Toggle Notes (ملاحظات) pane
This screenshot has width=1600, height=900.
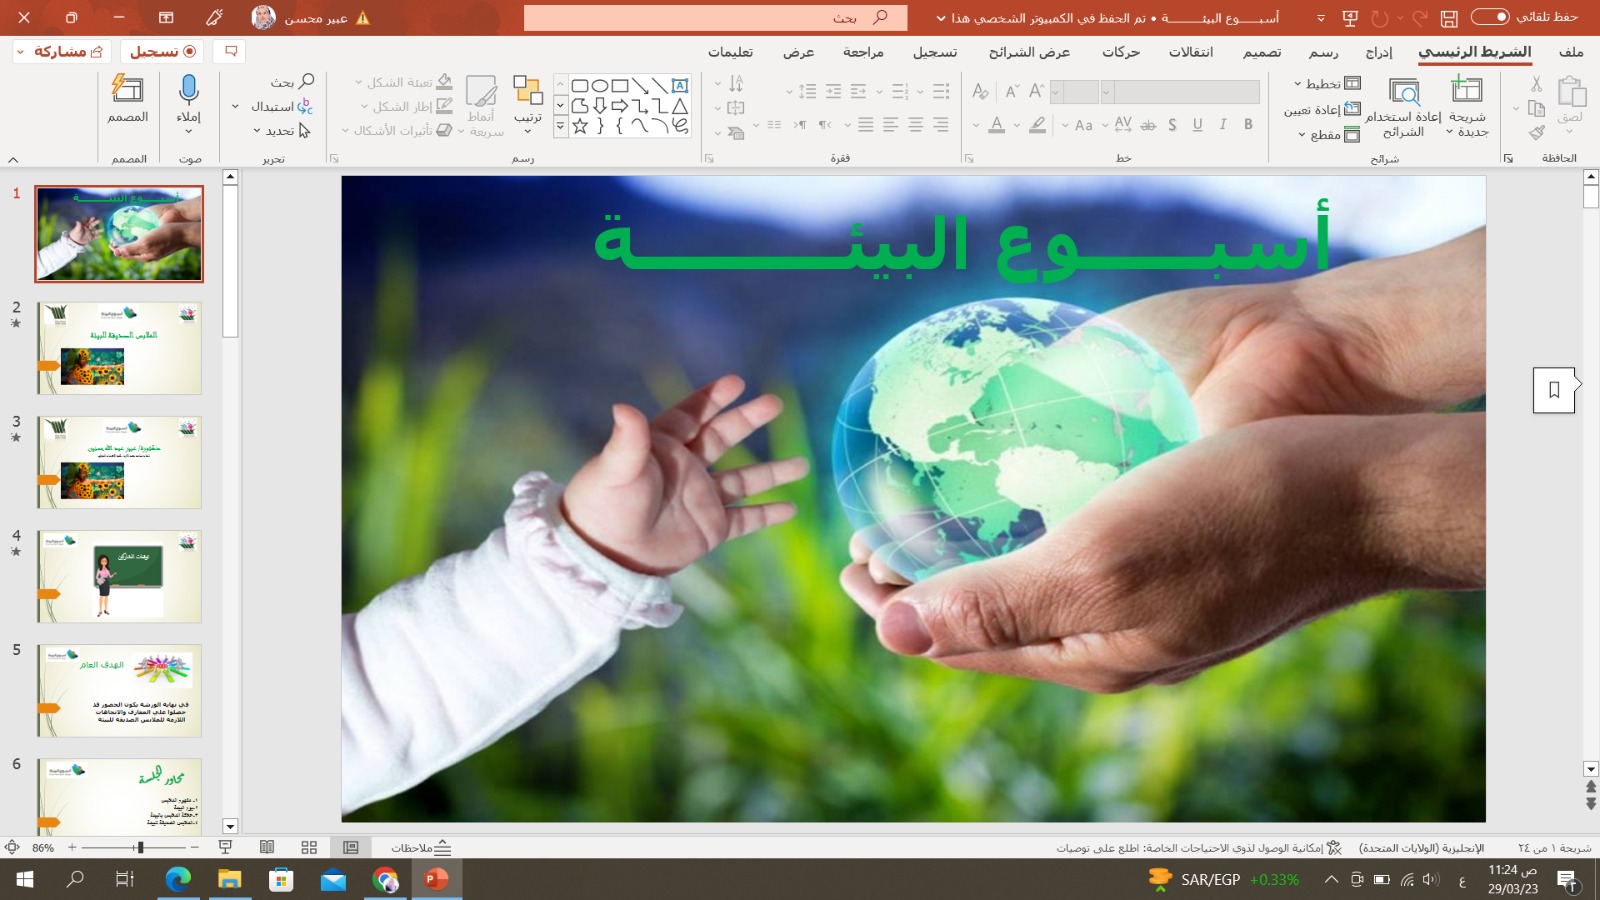pyautogui.click(x=422, y=847)
